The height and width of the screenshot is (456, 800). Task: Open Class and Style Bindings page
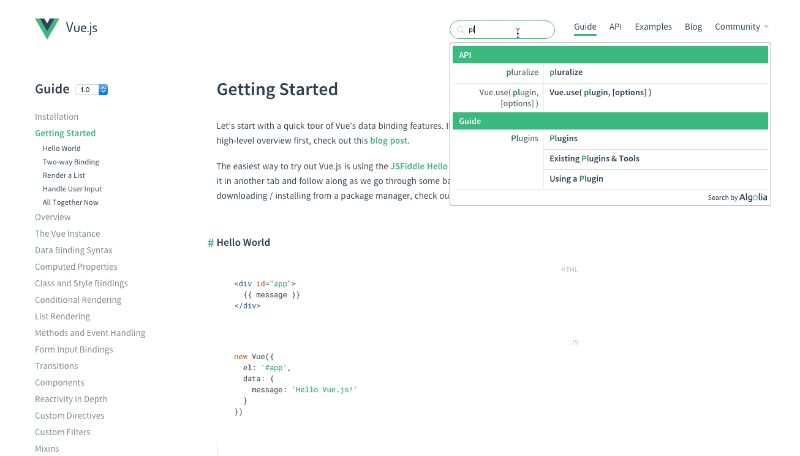click(x=81, y=284)
